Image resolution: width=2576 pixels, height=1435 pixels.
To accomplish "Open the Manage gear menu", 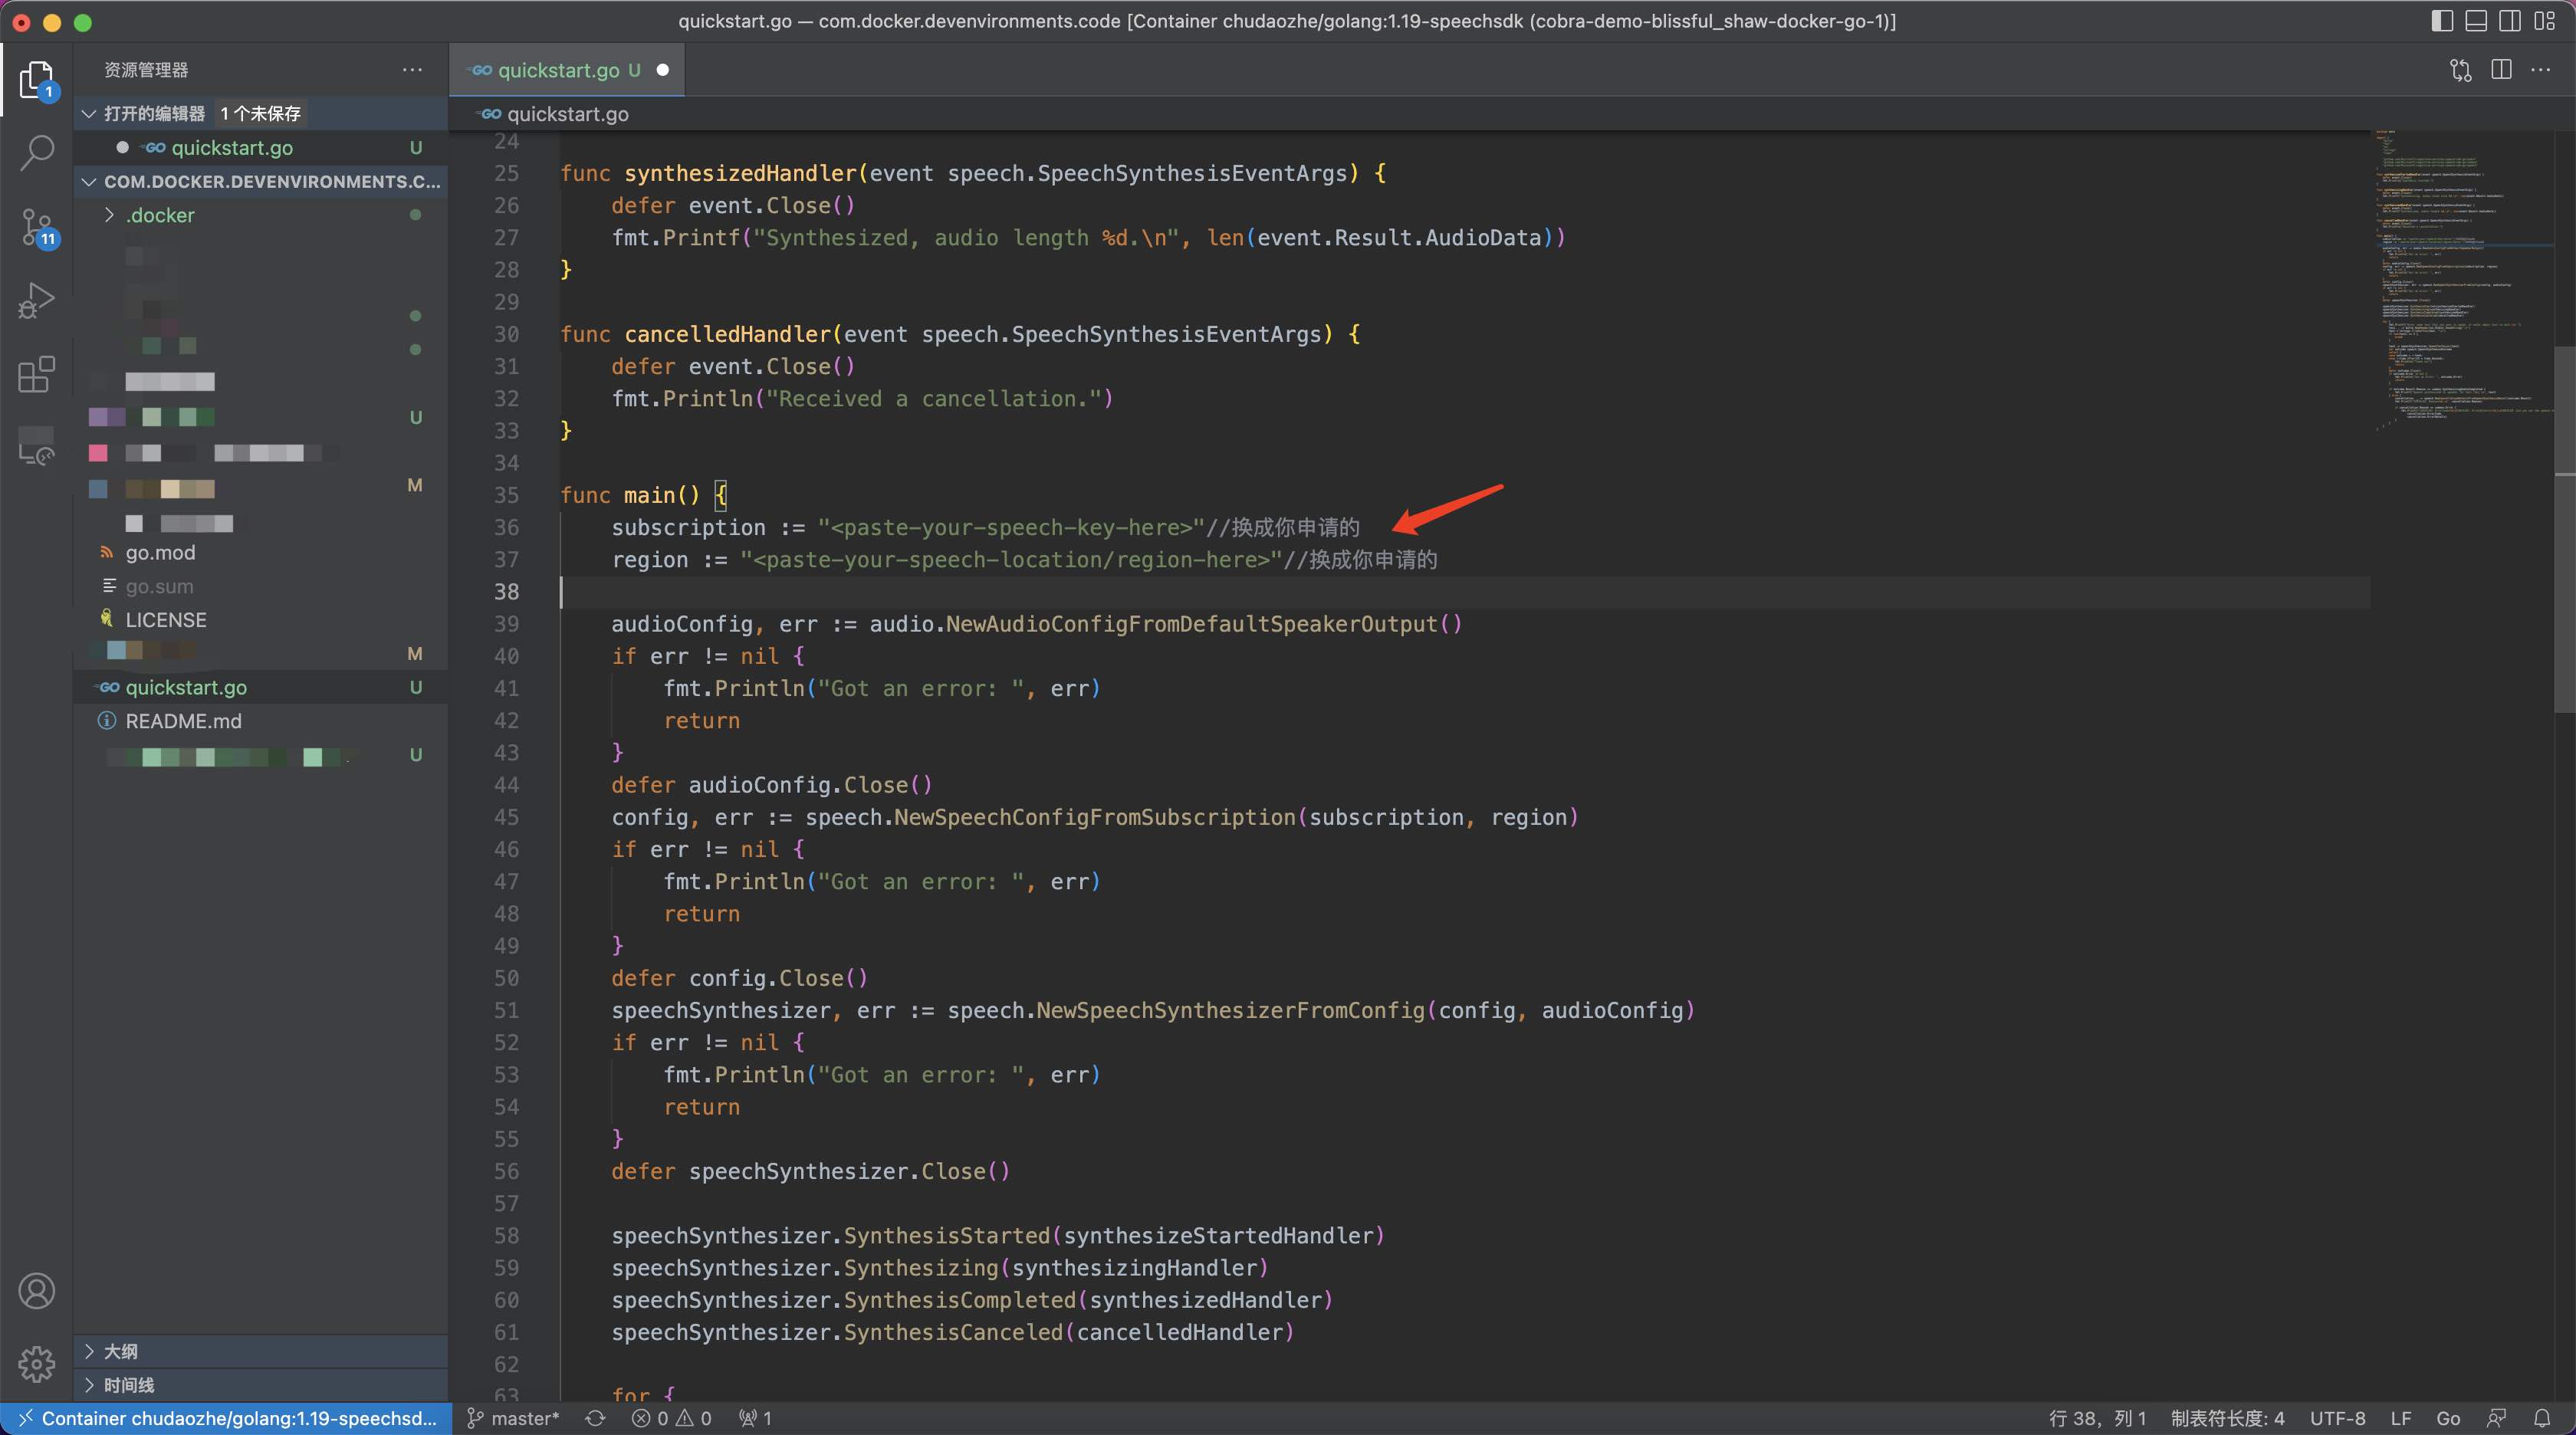I will pyautogui.click(x=37, y=1363).
